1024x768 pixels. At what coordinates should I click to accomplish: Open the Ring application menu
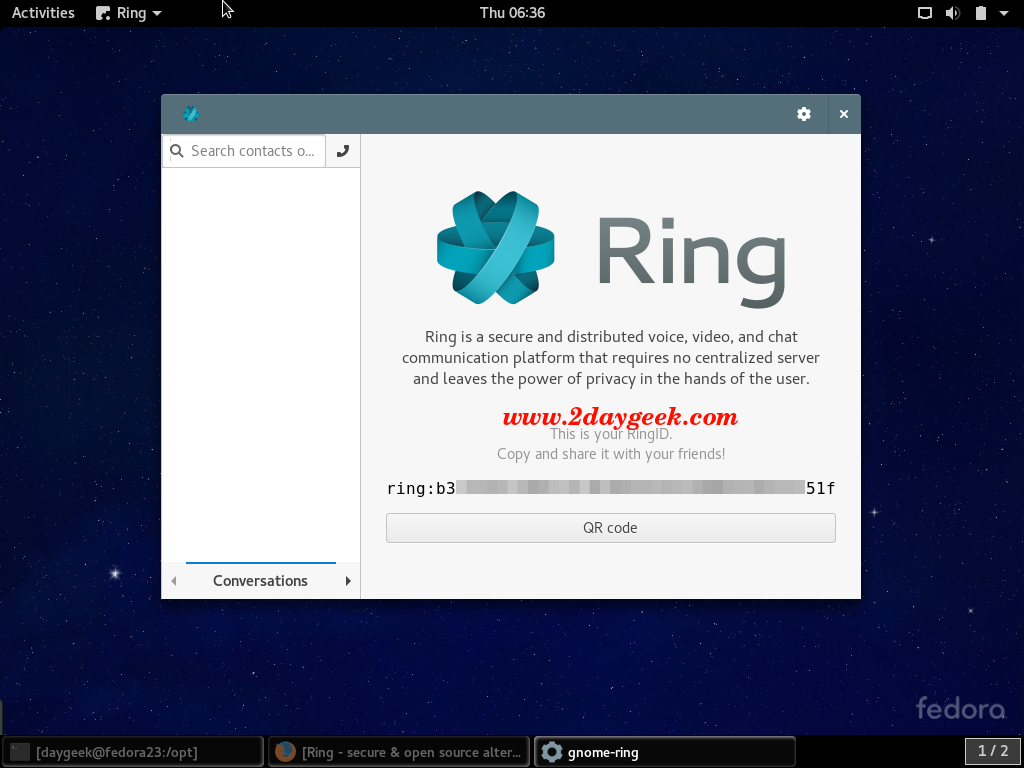tap(129, 13)
